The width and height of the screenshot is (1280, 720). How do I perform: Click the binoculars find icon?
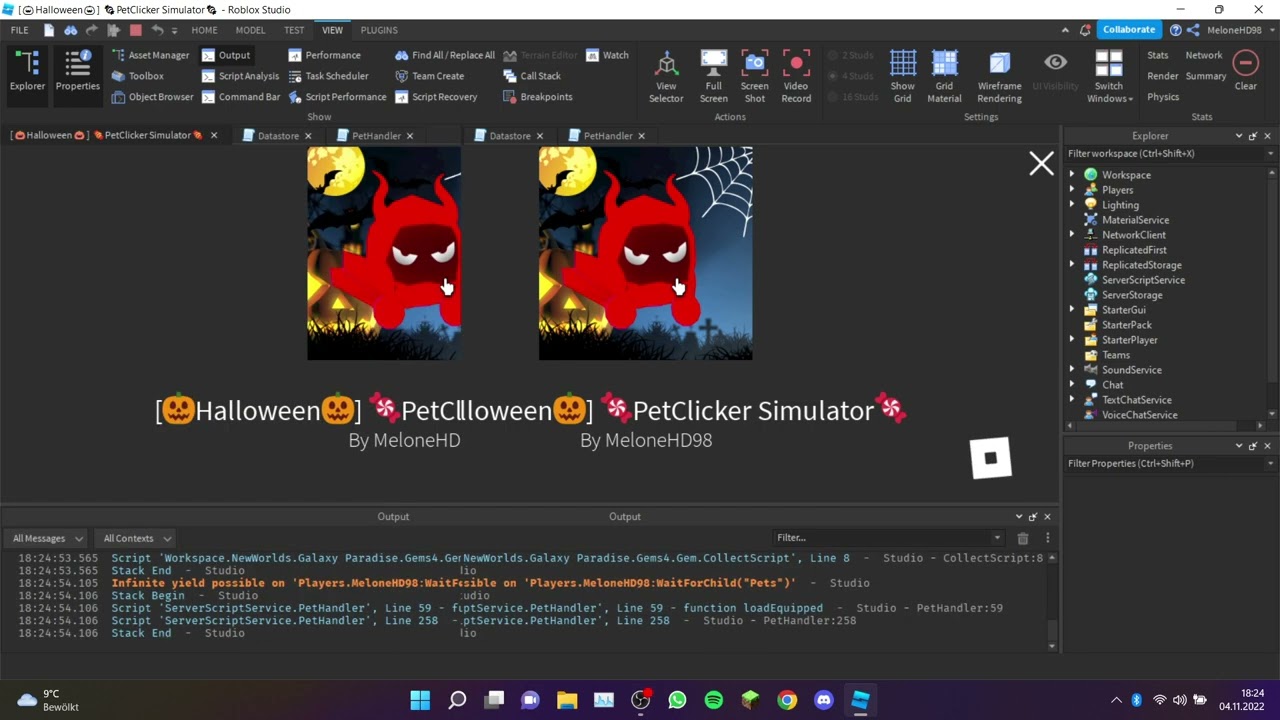tap(71, 30)
